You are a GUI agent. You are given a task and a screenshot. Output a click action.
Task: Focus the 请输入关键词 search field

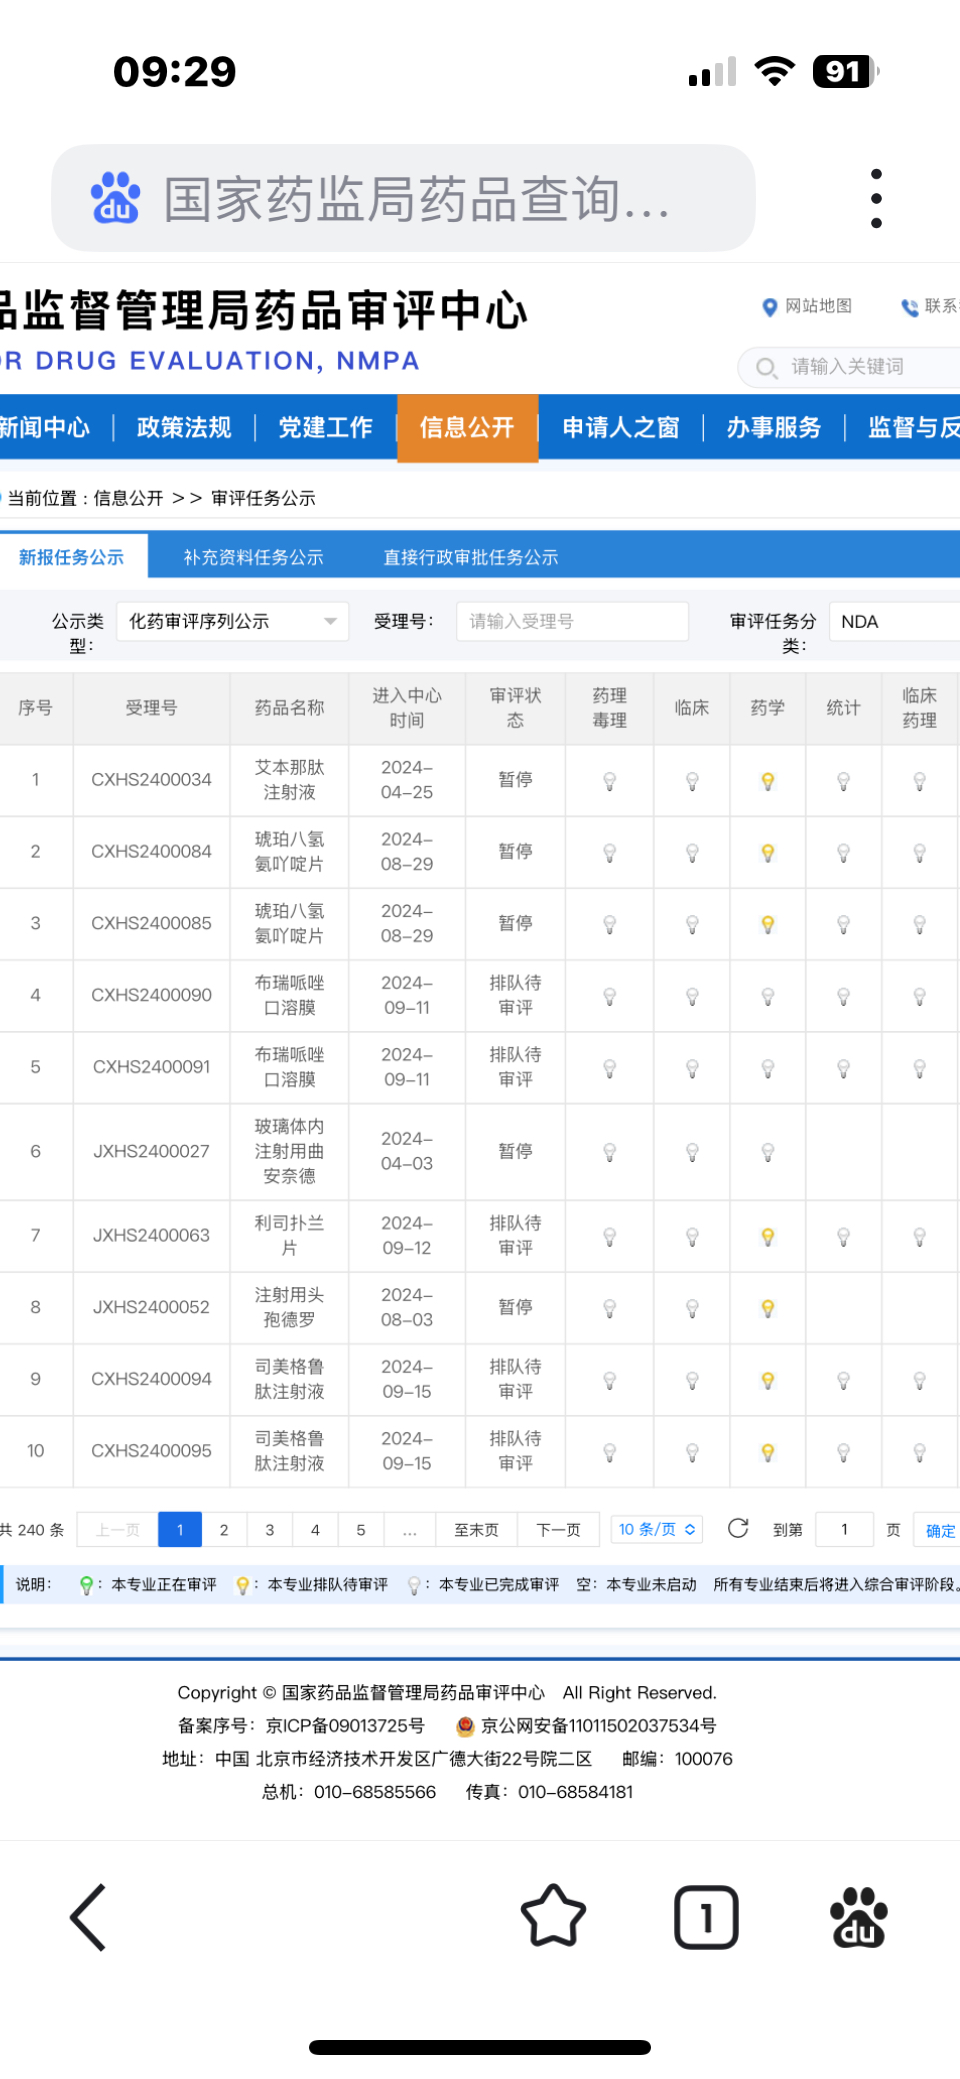pyautogui.click(x=850, y=367)
